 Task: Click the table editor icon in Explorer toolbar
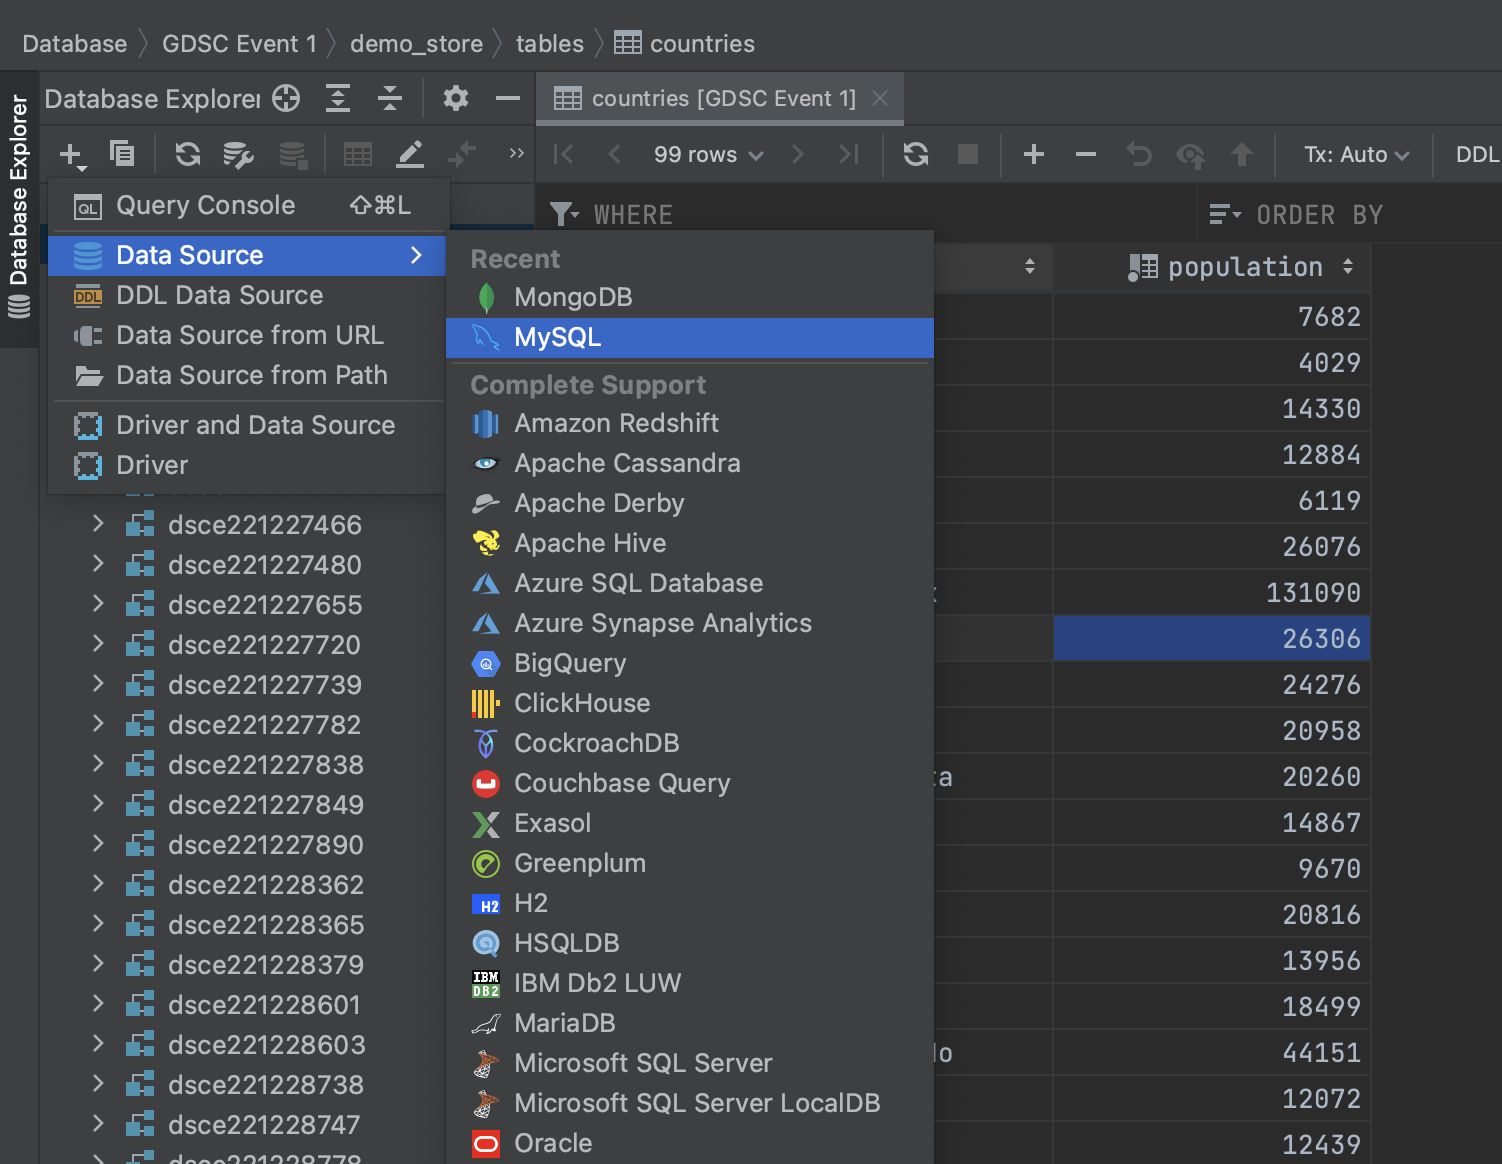coord(357,154)
